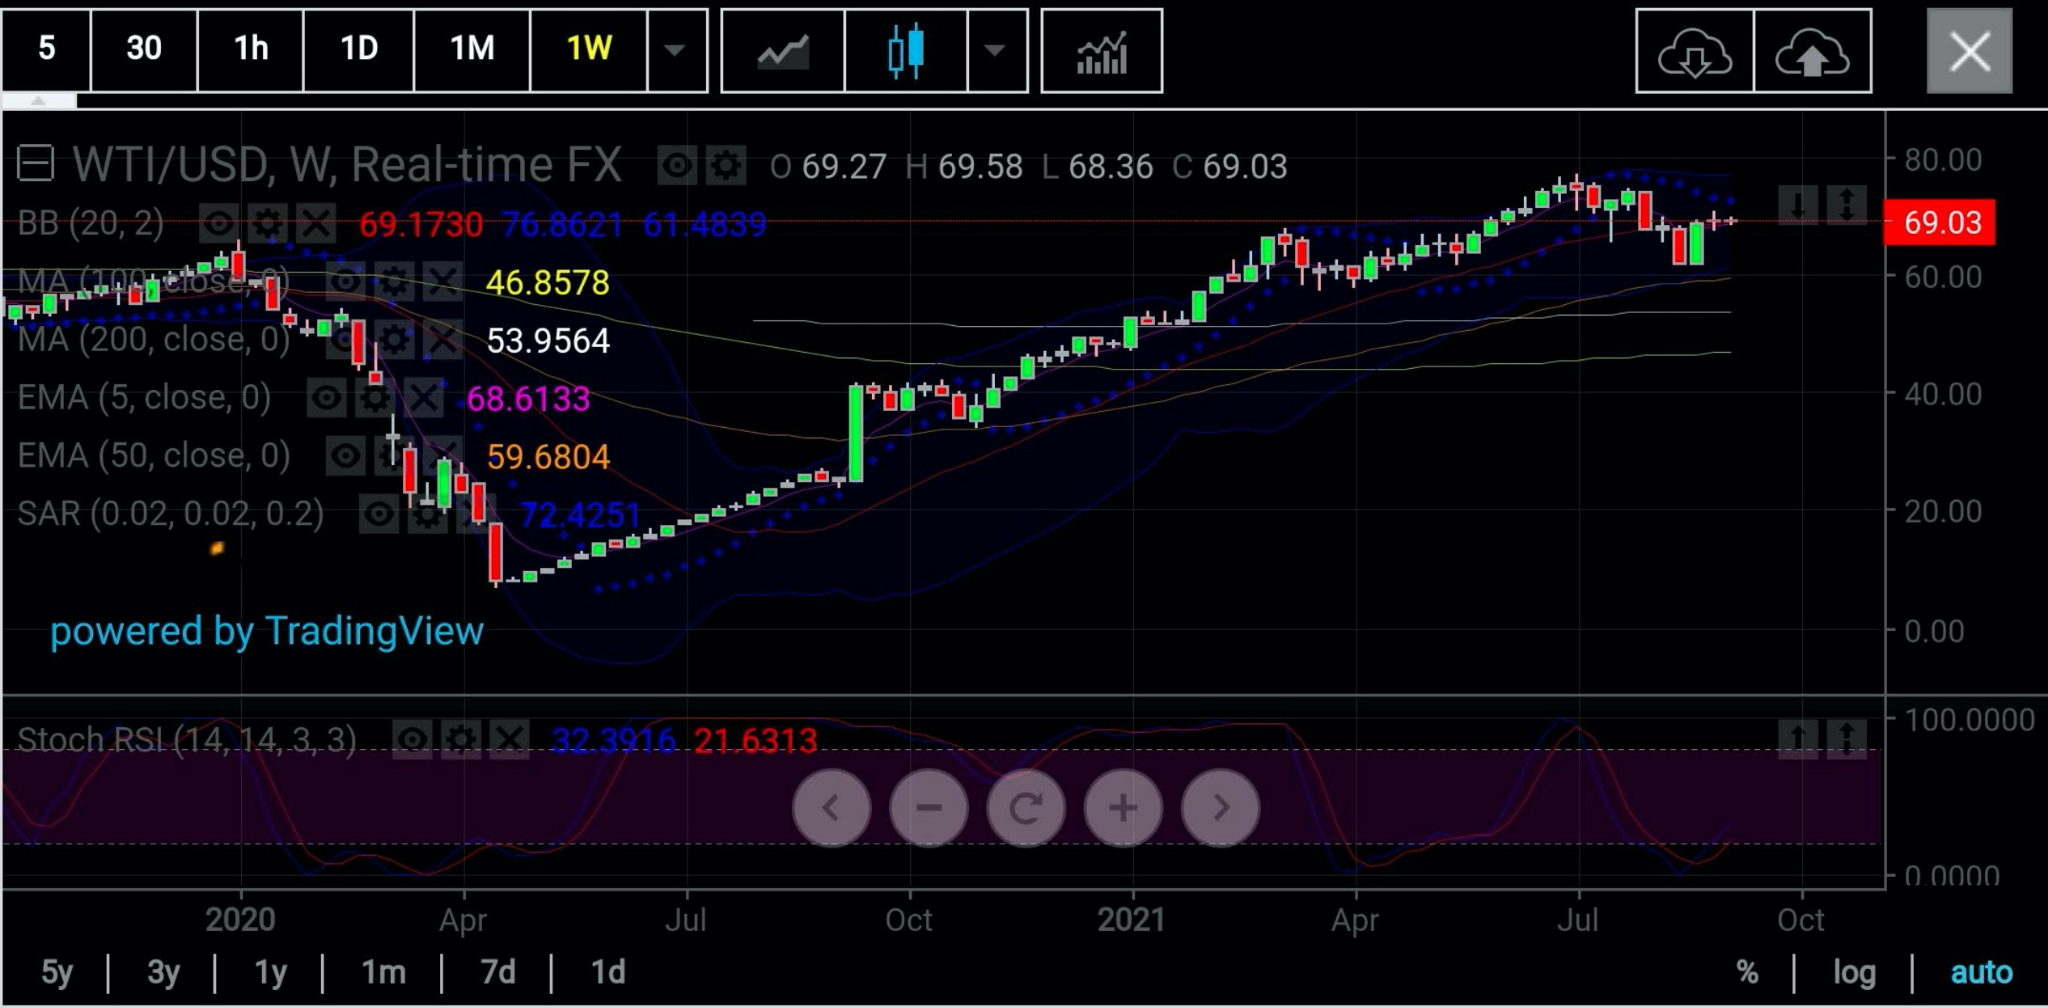The image size is (2048, 1008).
Task: Zoom out with round minus button
Action: click(928, 808)
